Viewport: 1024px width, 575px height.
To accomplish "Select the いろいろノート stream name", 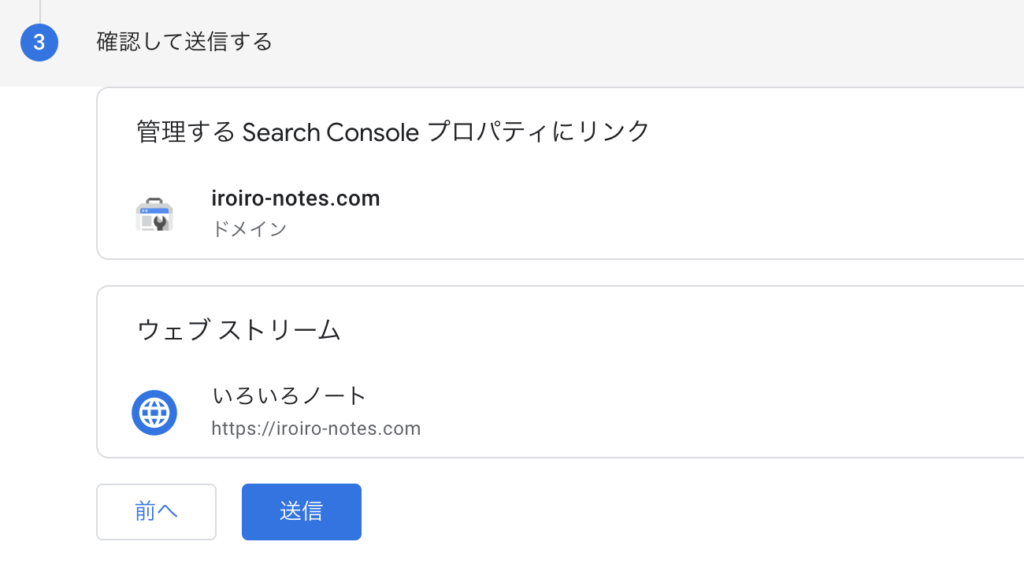I will (x=290, y=396).
